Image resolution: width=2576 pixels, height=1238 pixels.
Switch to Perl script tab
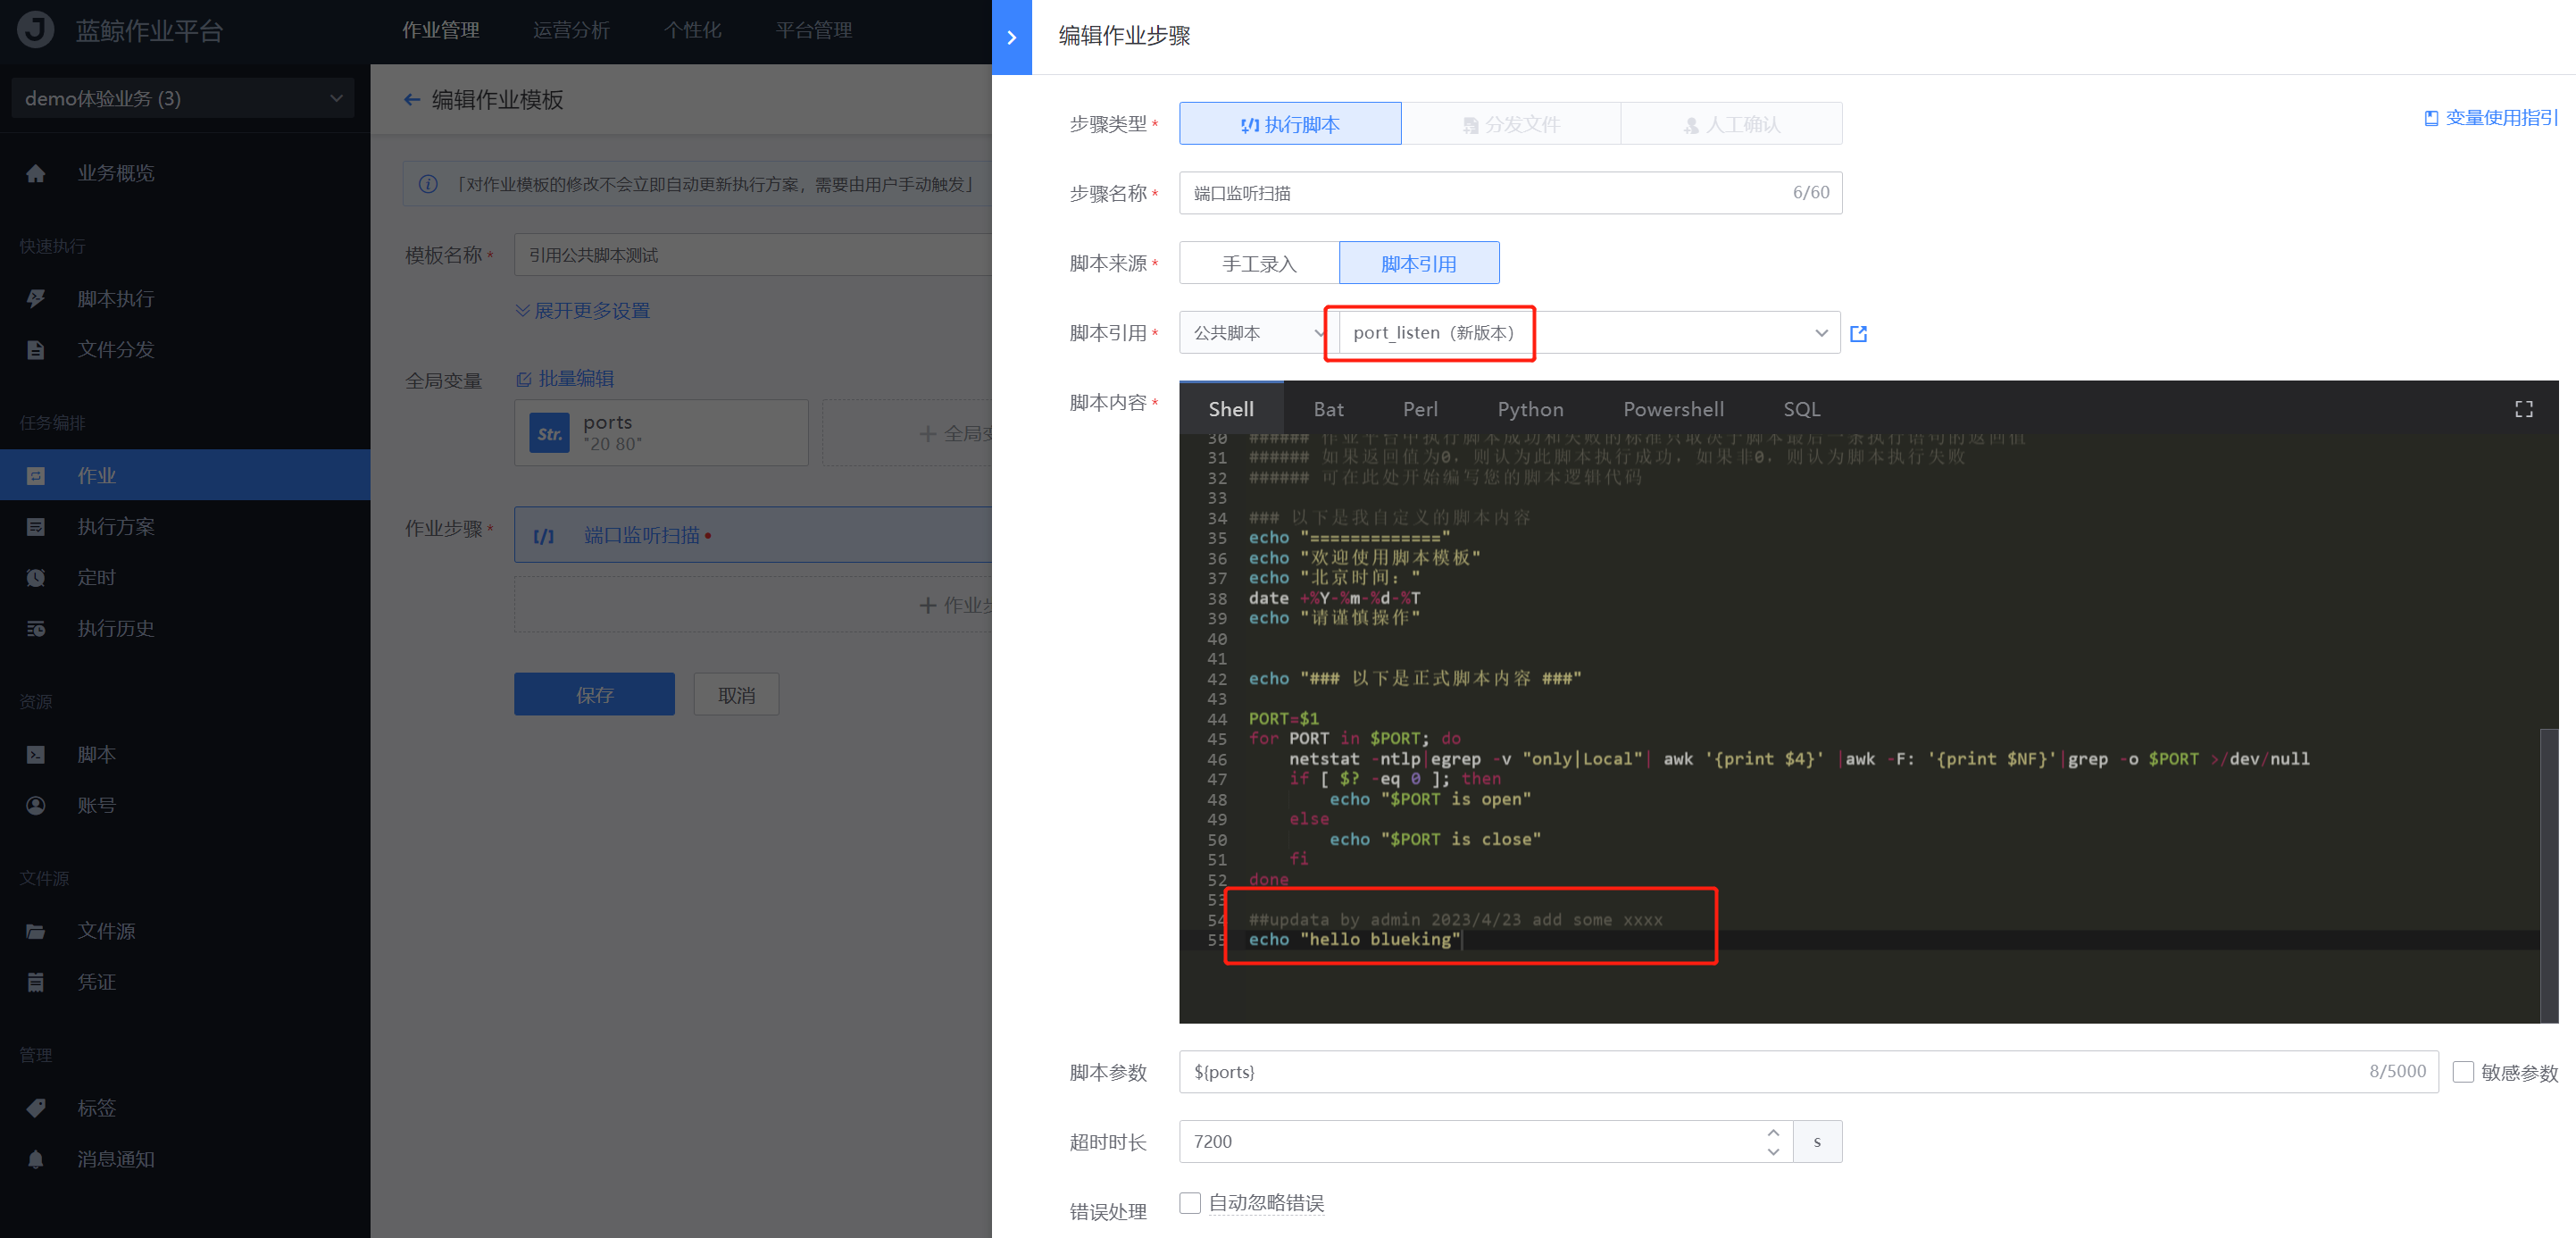[1420, 409]
